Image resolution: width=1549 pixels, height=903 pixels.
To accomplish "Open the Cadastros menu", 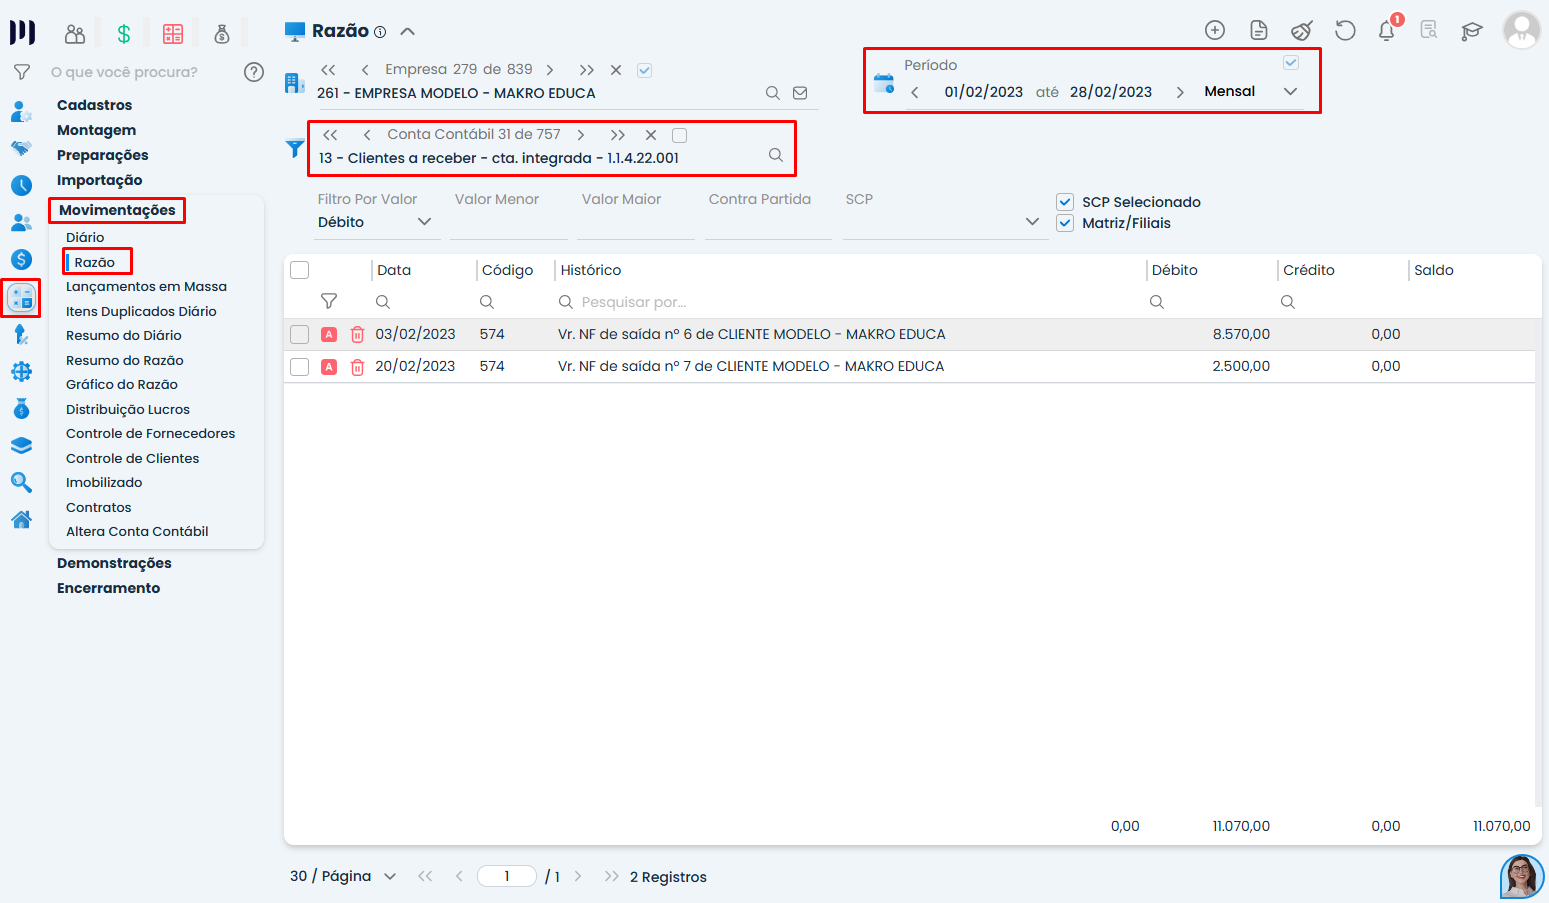I will pyautogui.click(x=94, y=105).
